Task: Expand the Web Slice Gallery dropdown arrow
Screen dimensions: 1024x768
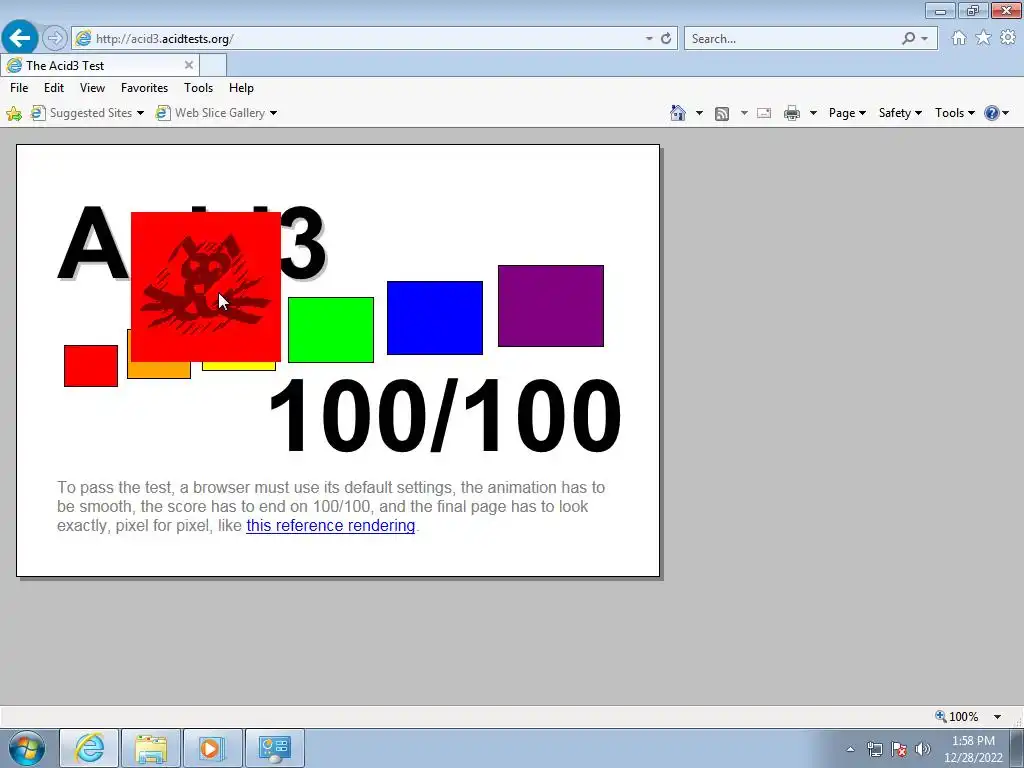Action: 274,113
